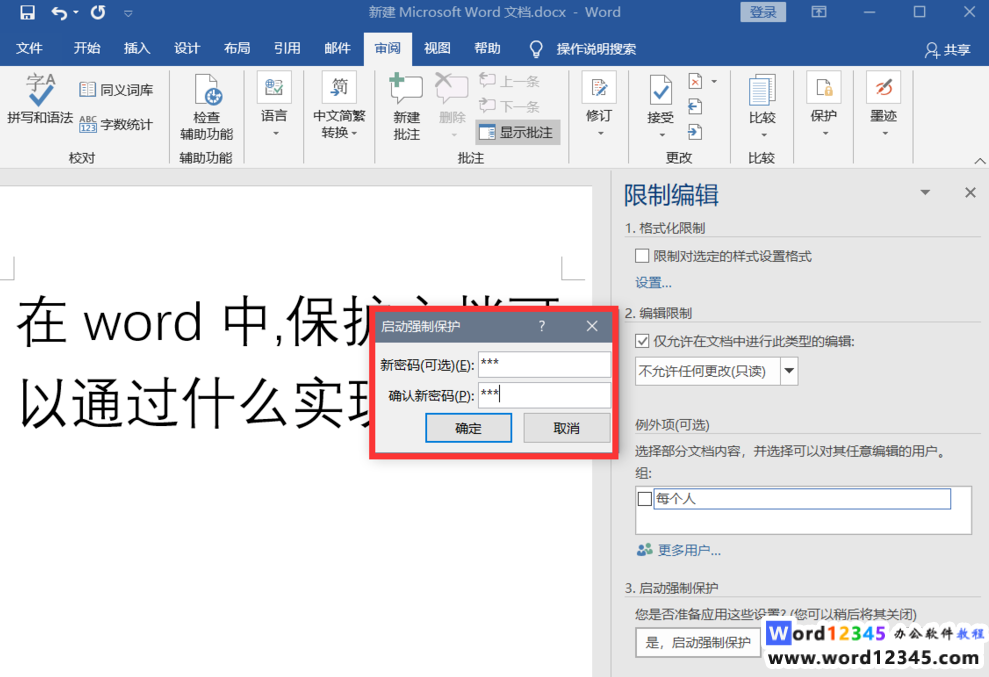Close the 启动强制保护 dialog

(x=592, y=326)
